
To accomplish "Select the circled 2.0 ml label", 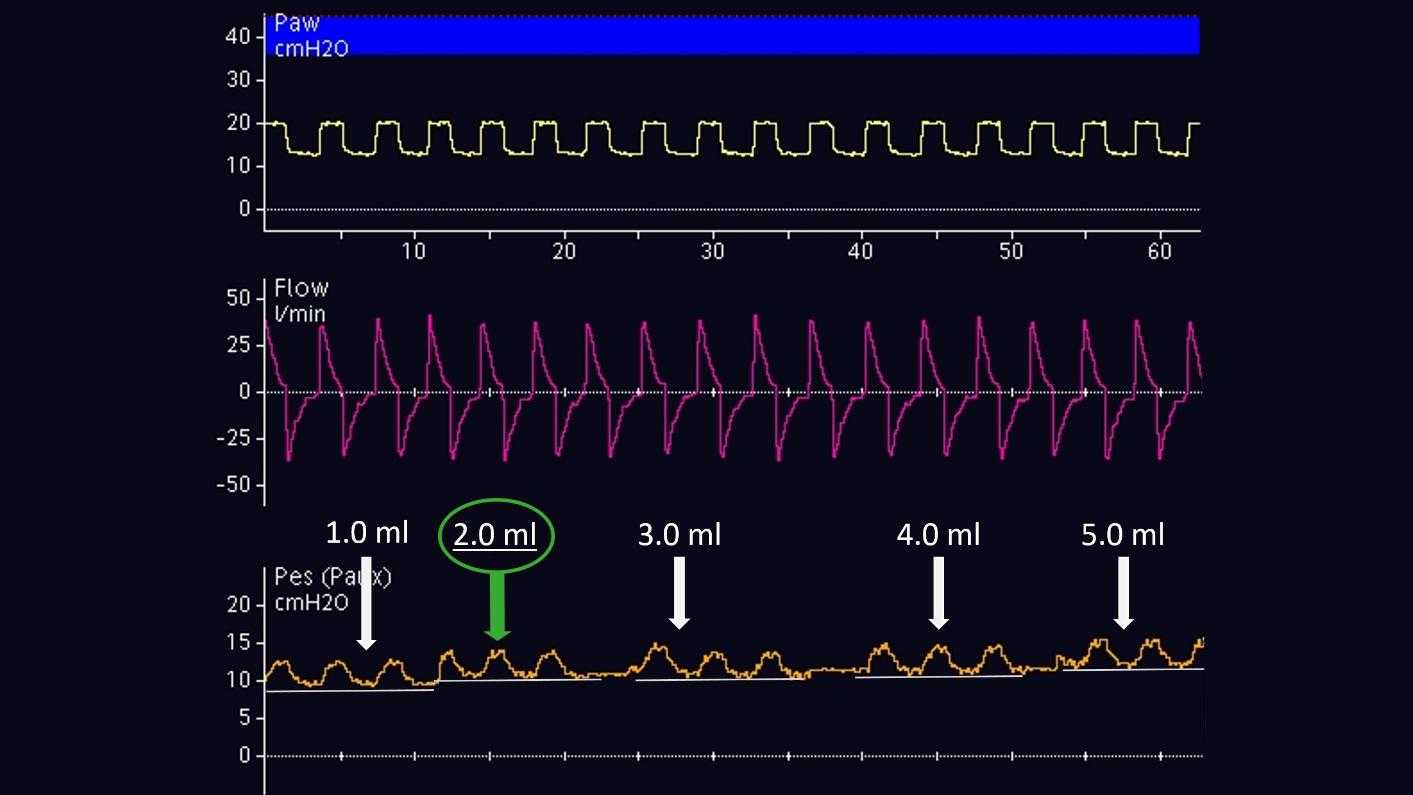I will [x=496, y=537].
